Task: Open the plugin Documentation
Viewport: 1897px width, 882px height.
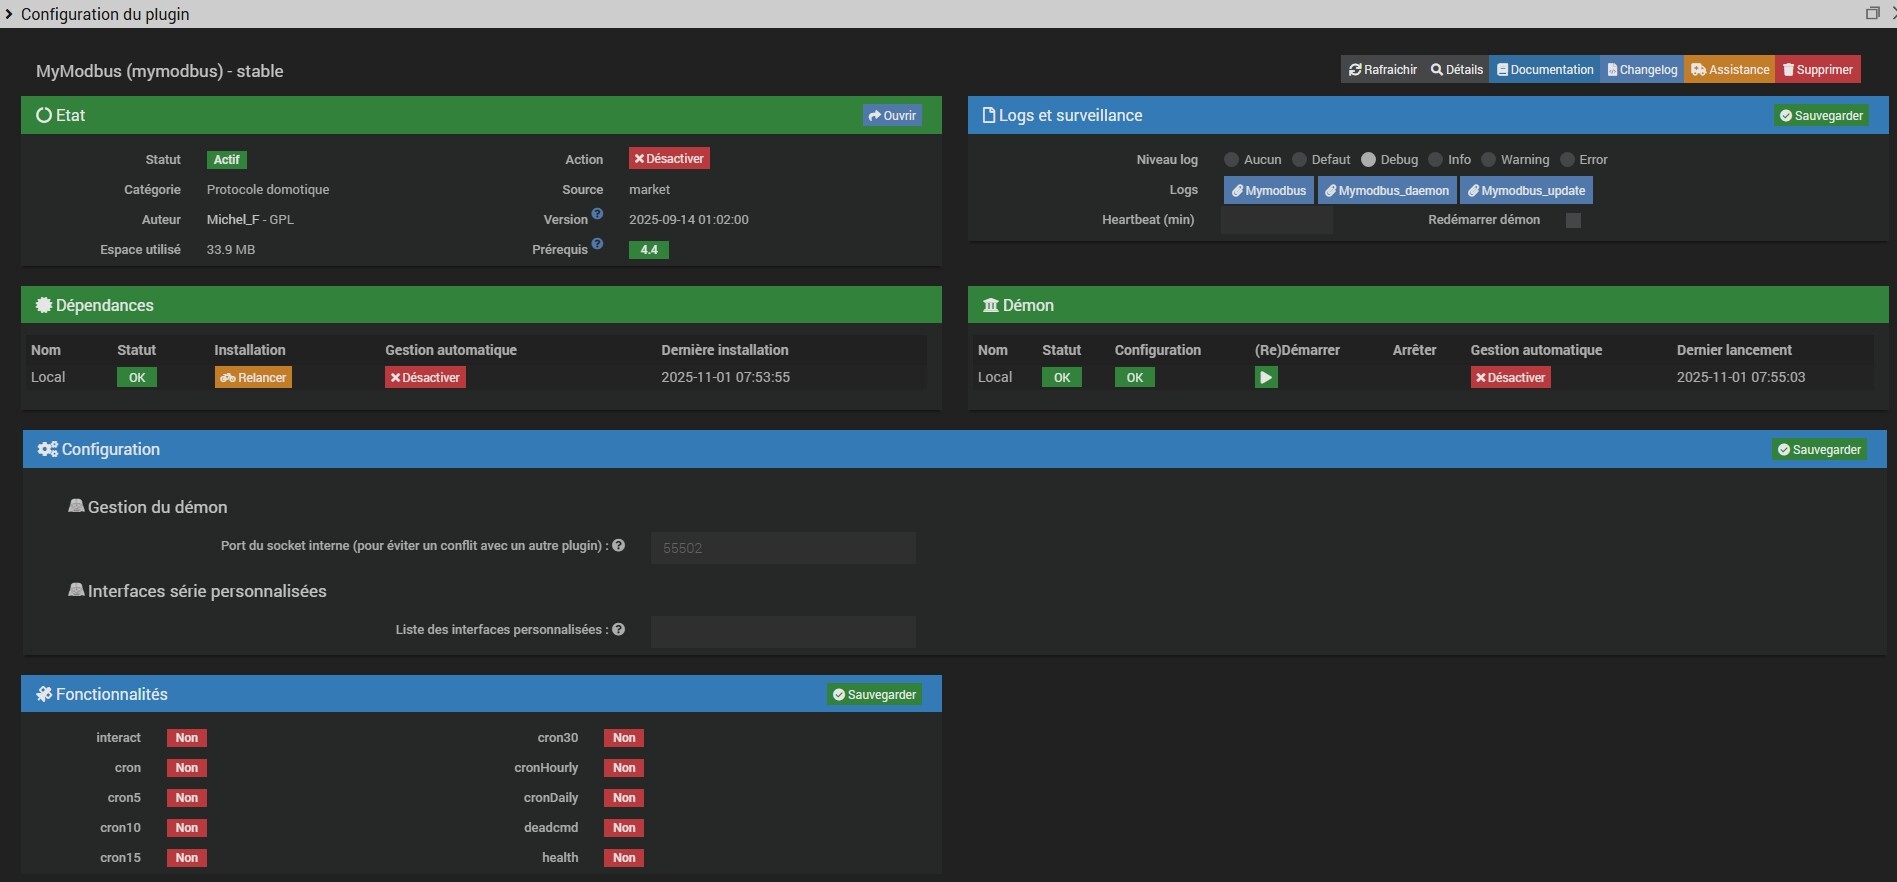Action: tap(1544, 69)
